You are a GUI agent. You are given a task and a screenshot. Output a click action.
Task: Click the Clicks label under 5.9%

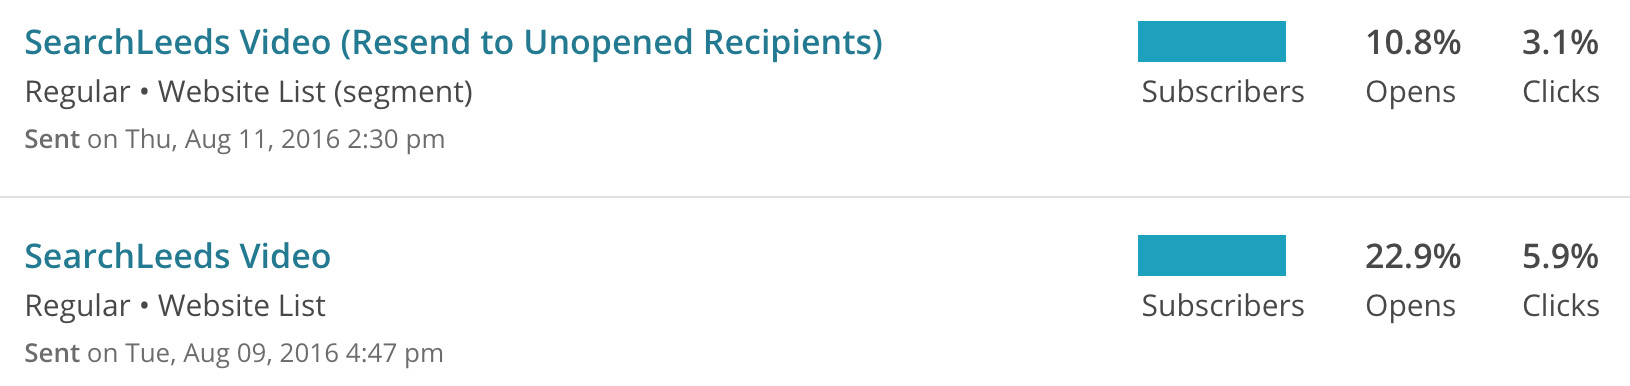point(1560,305)
